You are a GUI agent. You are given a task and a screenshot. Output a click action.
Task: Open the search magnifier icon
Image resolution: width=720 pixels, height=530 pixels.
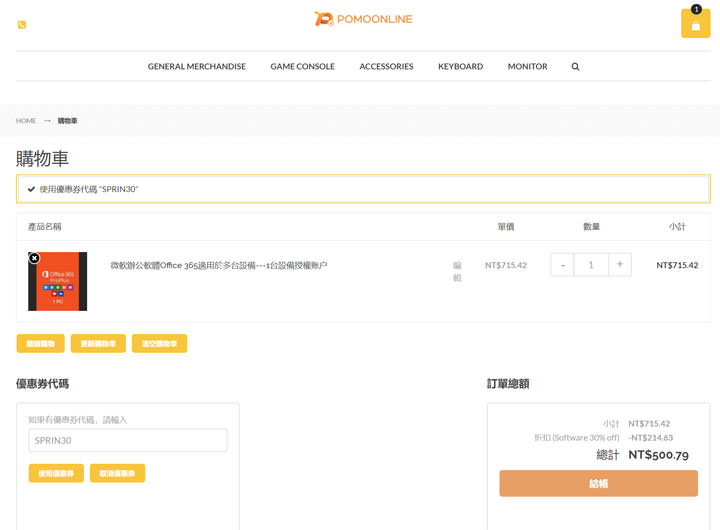(x=575, y=67)
